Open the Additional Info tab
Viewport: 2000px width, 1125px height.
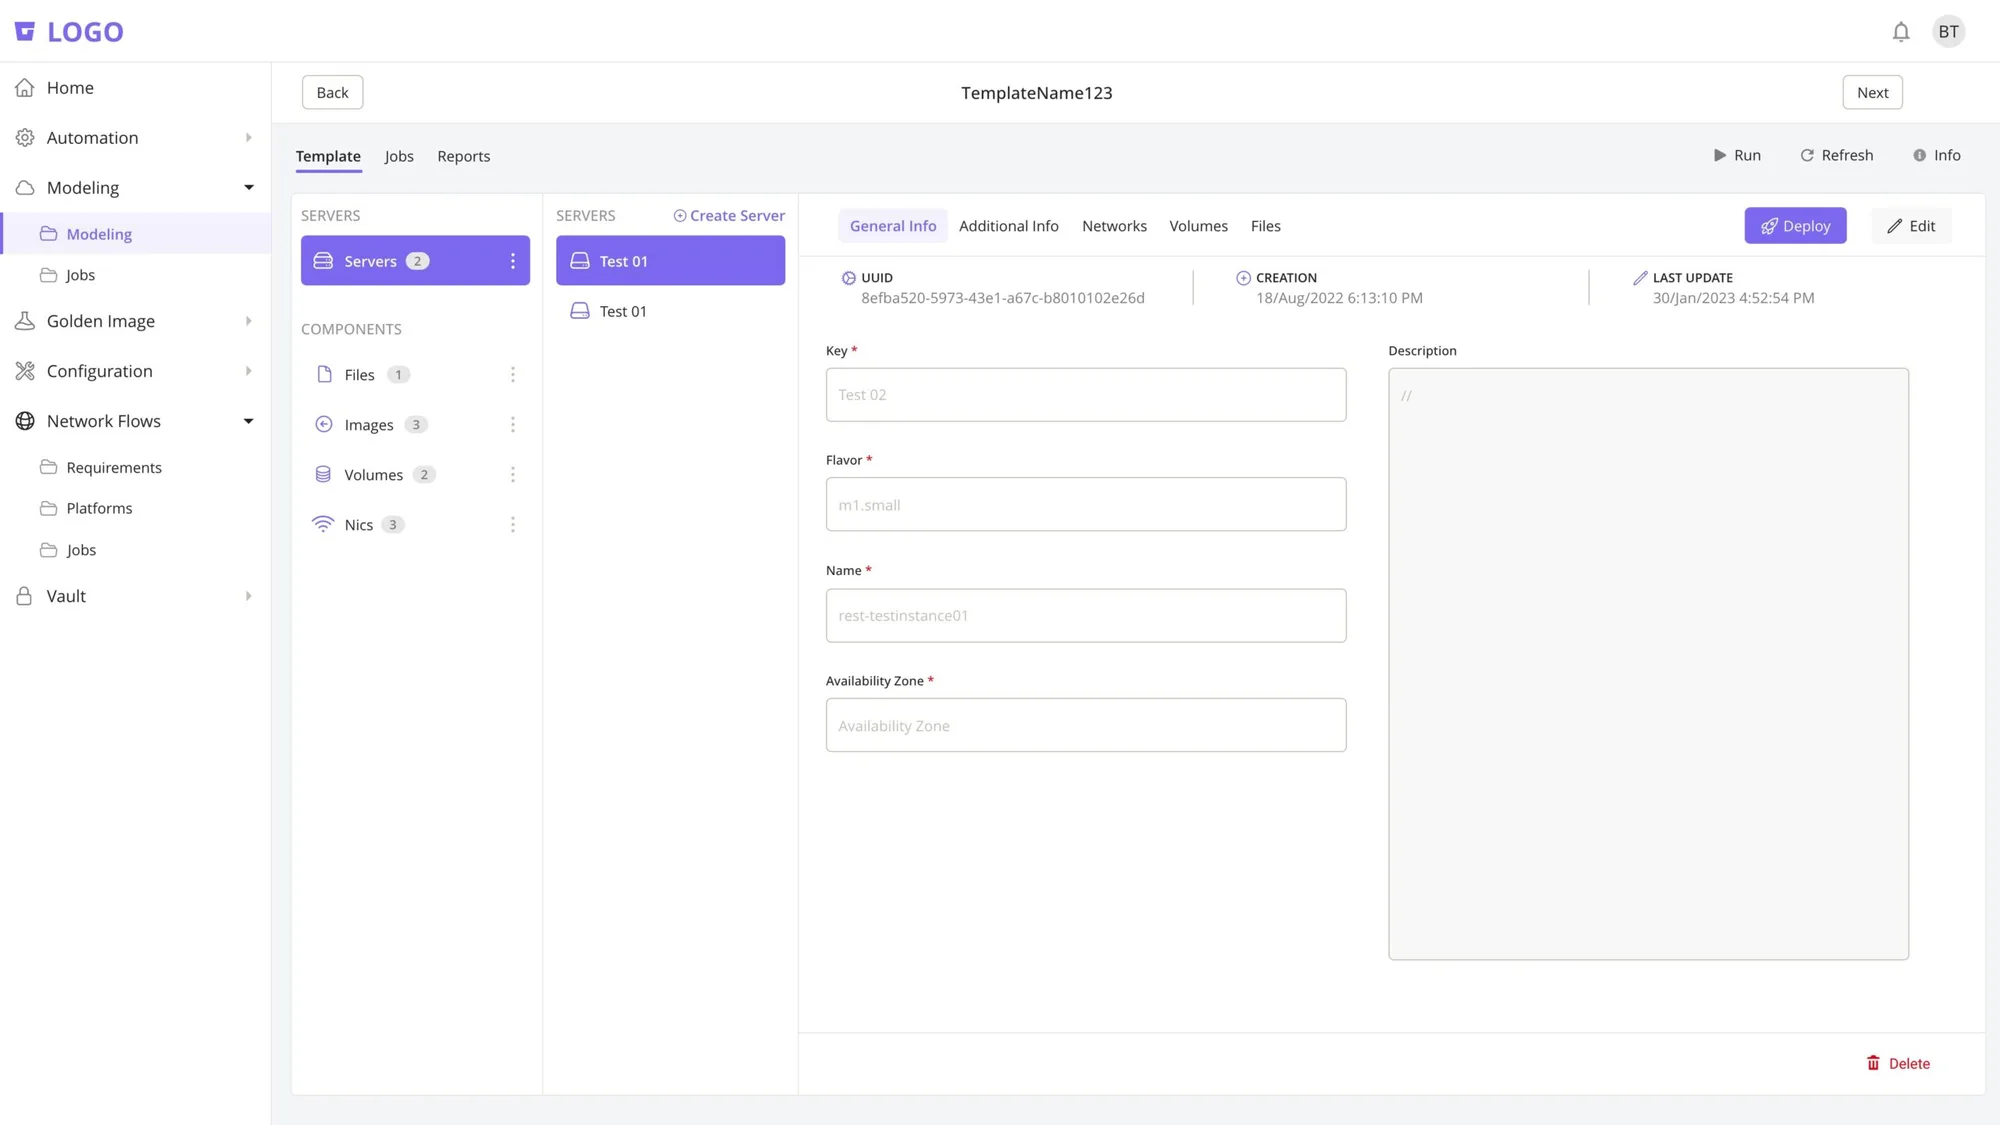1008,226
